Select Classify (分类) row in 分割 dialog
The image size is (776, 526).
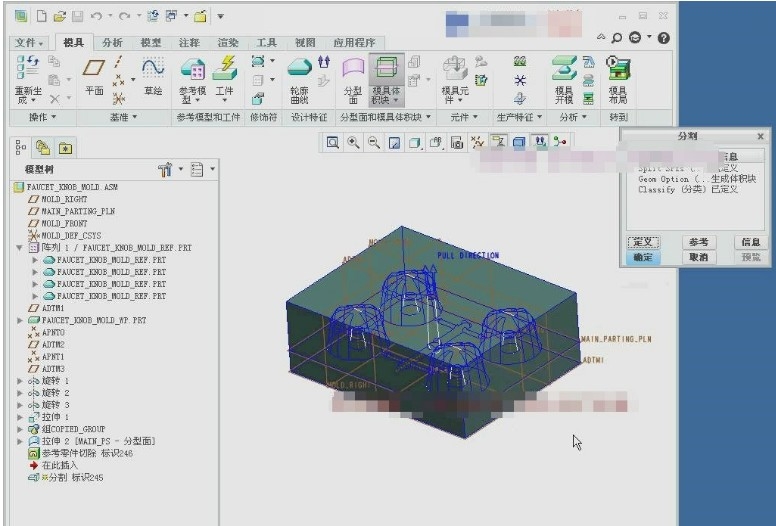coord(688,190)
